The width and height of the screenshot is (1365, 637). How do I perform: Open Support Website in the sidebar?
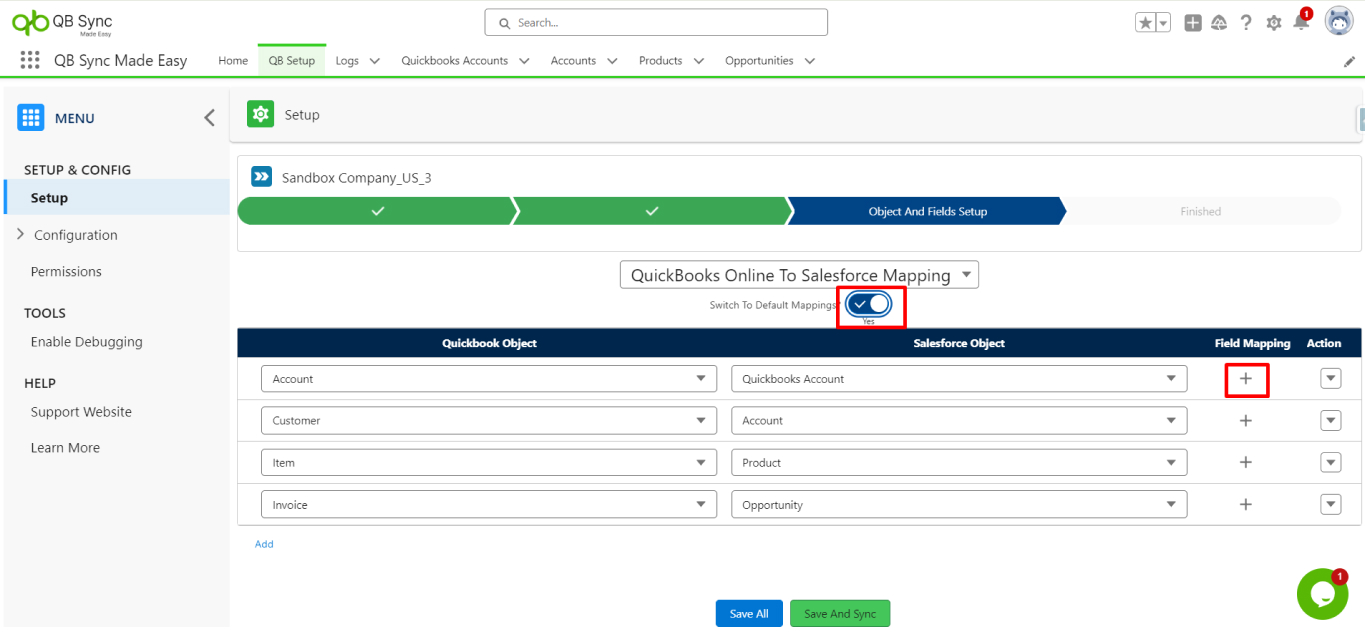(81, 412)
